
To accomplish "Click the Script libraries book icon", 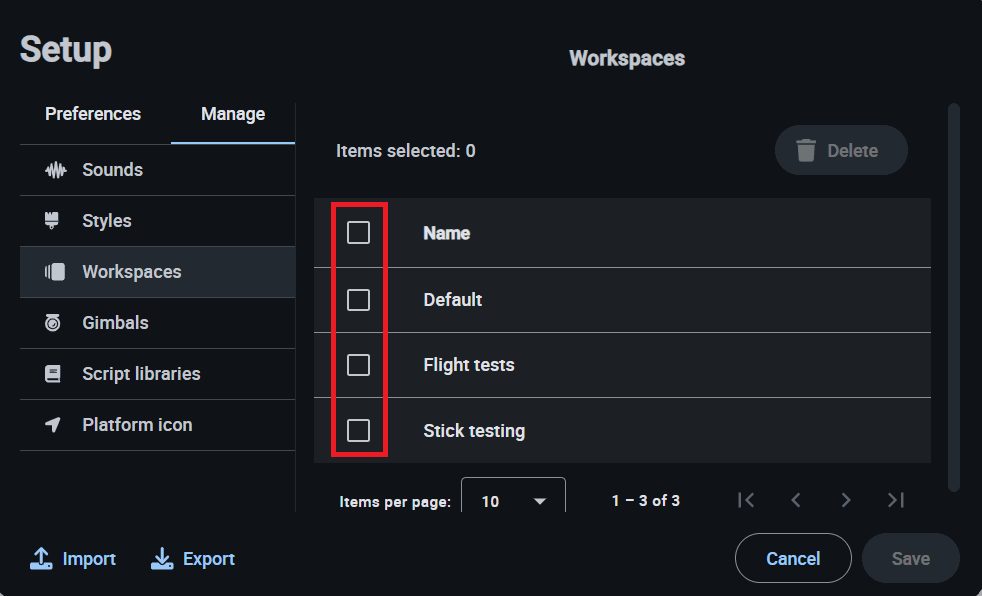I will pos(54,374).
